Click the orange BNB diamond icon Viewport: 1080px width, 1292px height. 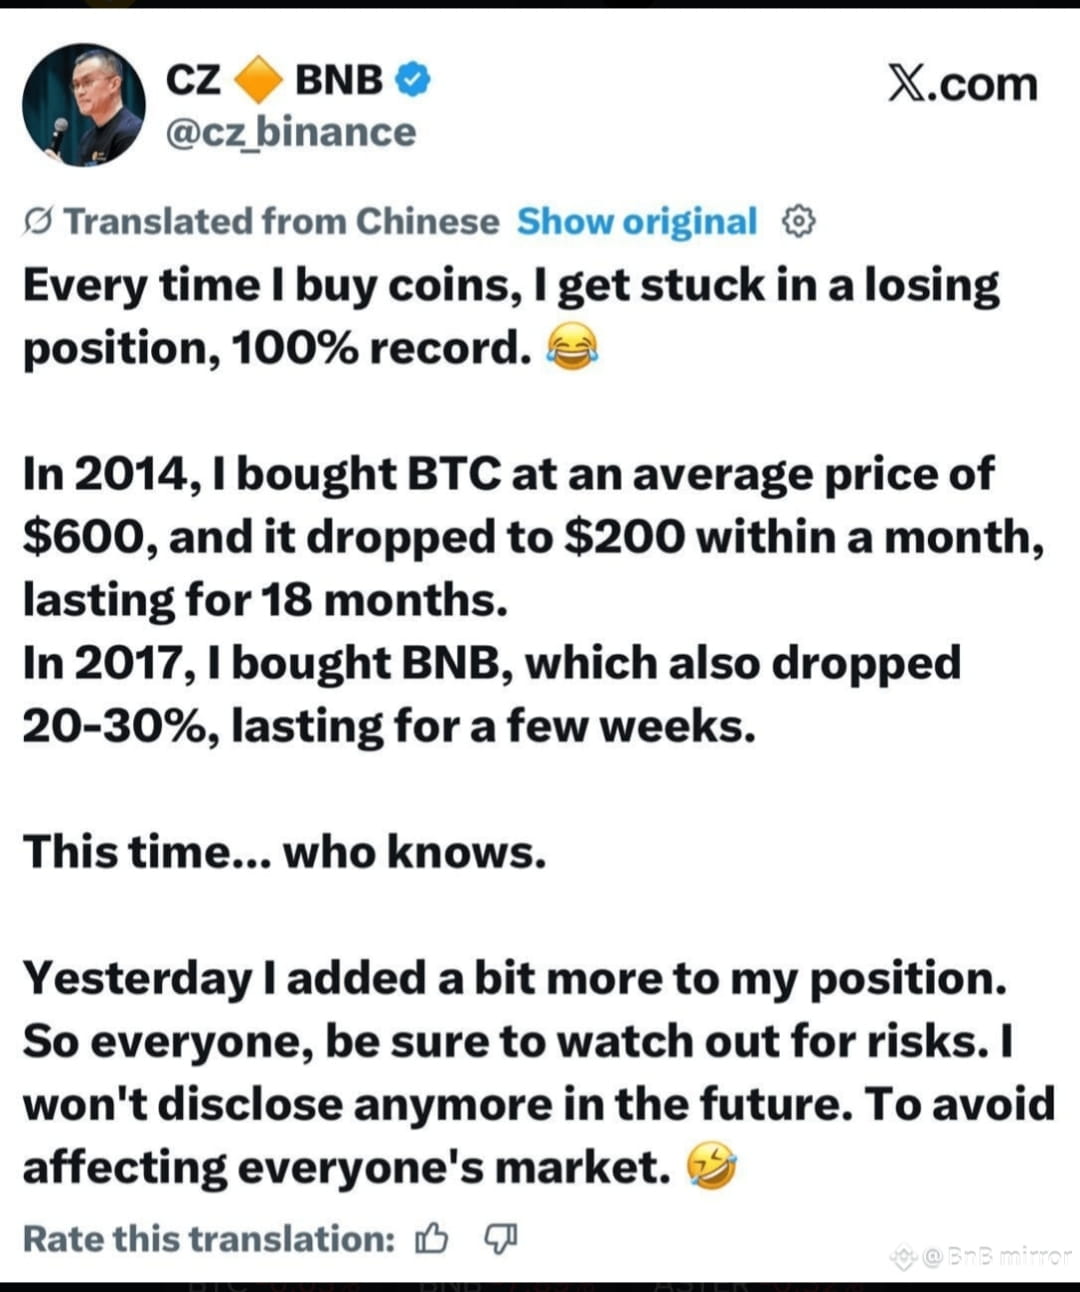point(258,79)
